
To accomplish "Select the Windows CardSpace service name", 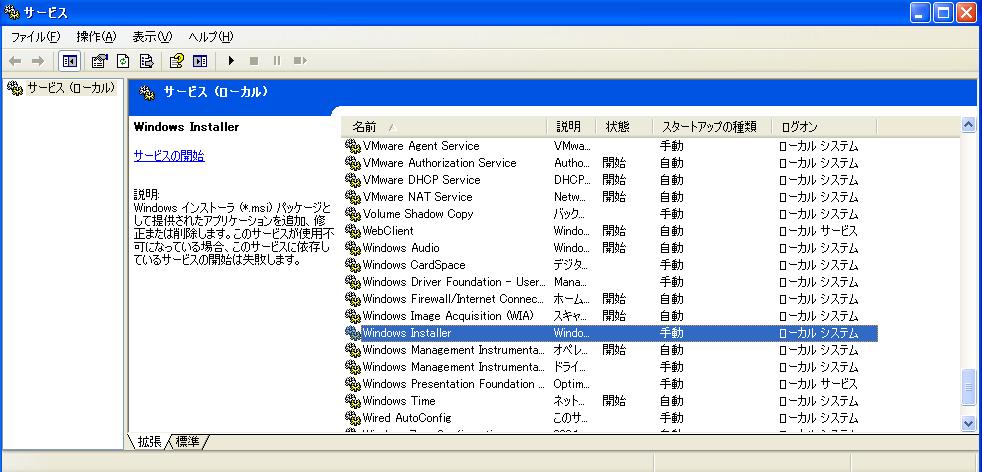I will (414, 265).
